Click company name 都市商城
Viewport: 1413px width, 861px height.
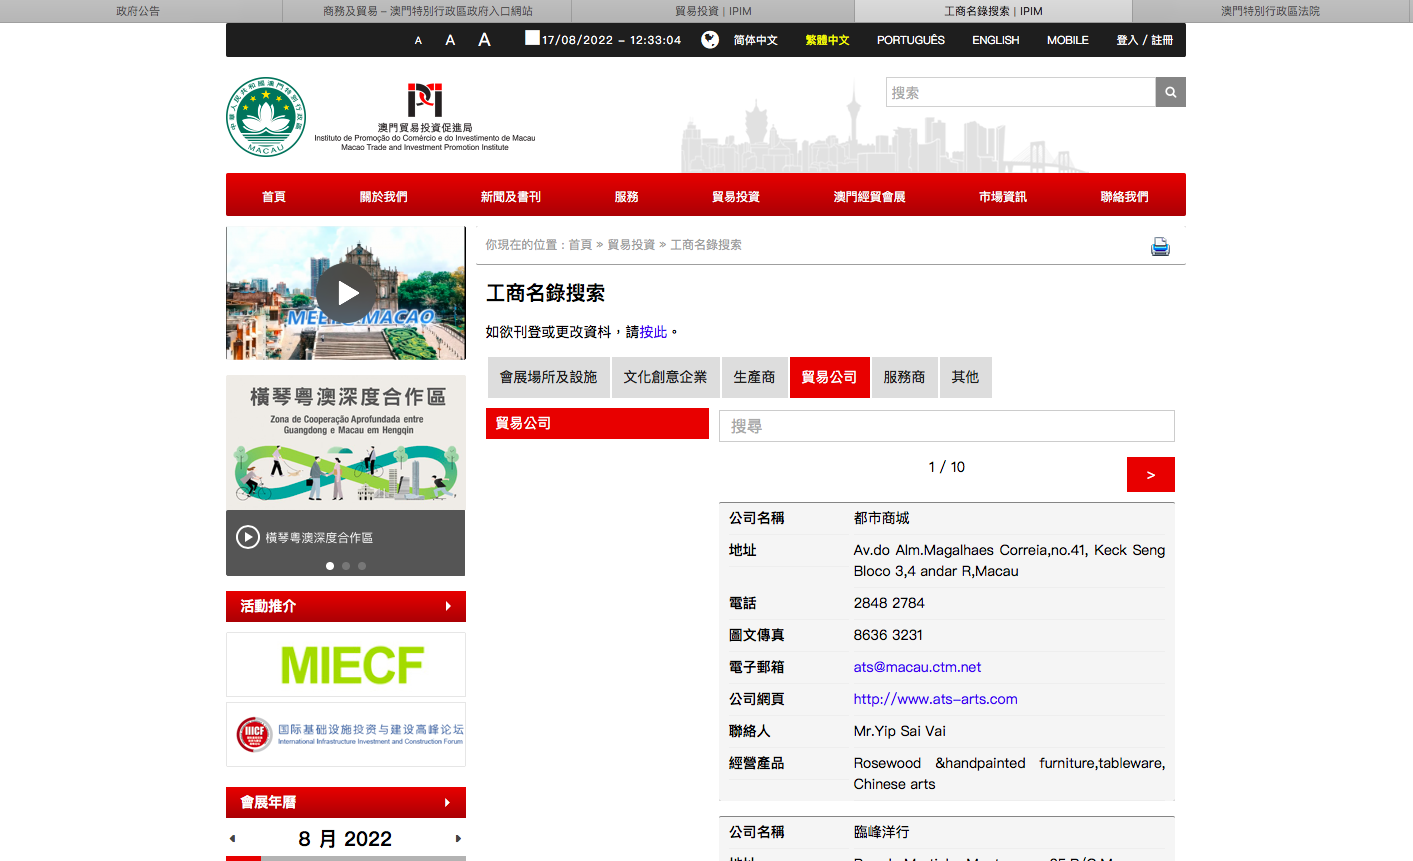tap(881, 518)
